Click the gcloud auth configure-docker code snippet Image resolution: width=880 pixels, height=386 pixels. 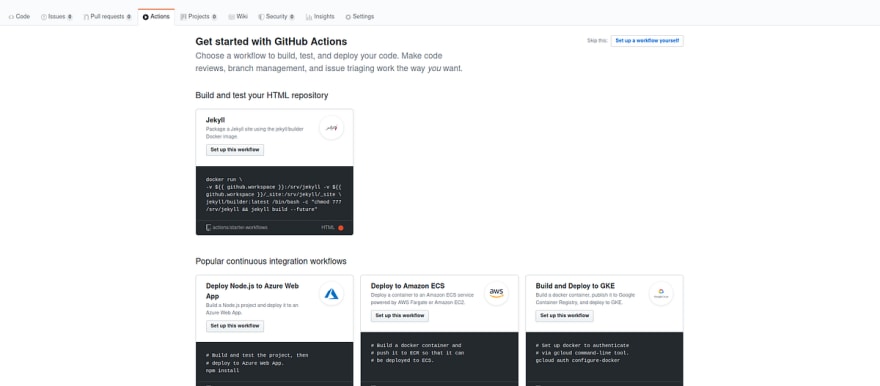tap(583, 353)
